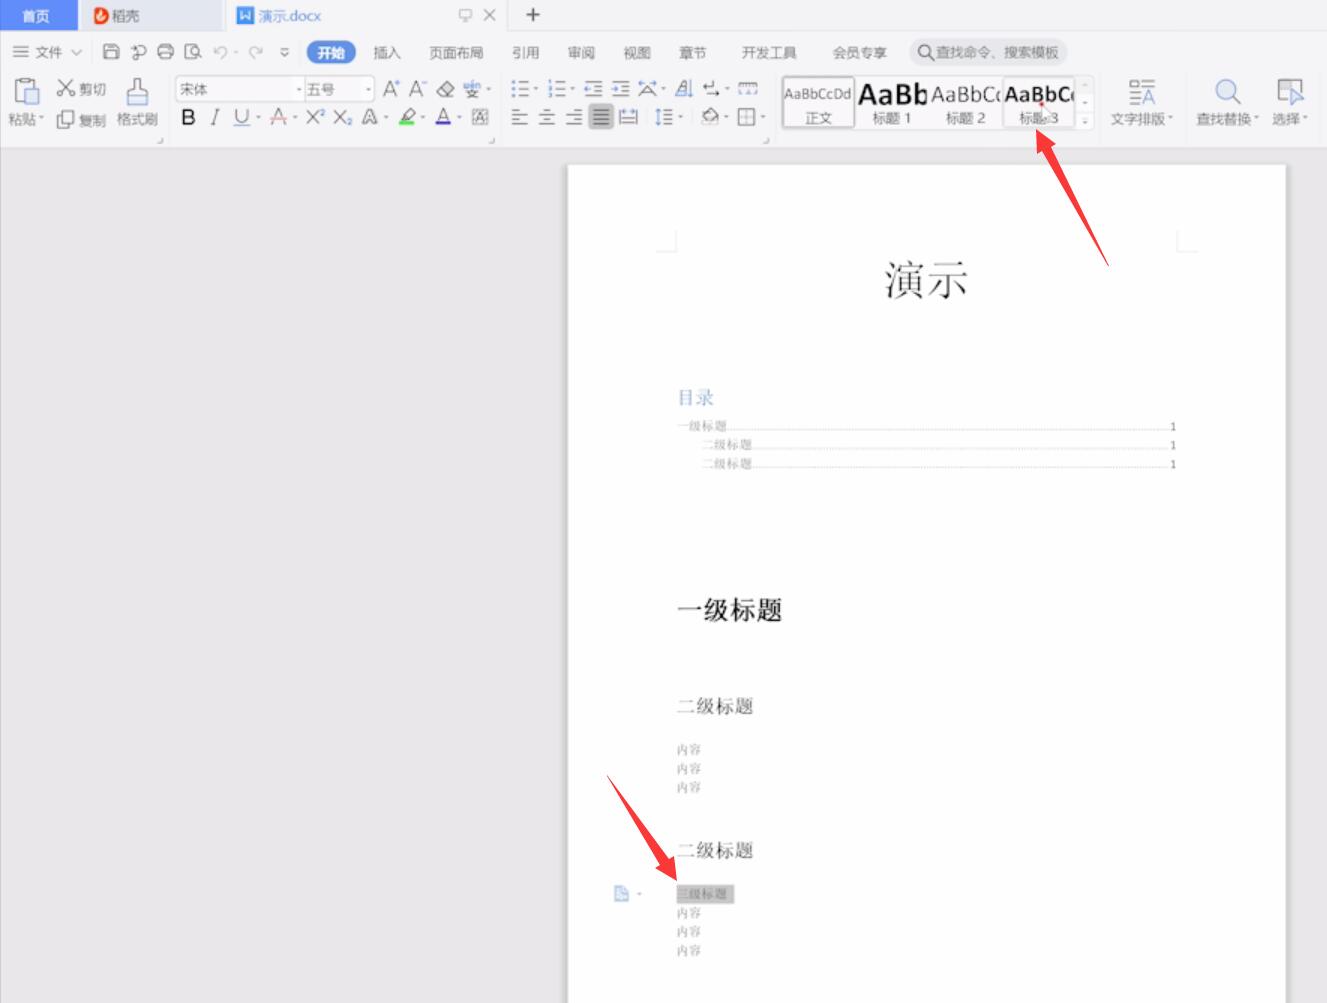Screen dimensions: 1327x1003
Task: Switch to the Insert (插入) tab
Action: 387,52
